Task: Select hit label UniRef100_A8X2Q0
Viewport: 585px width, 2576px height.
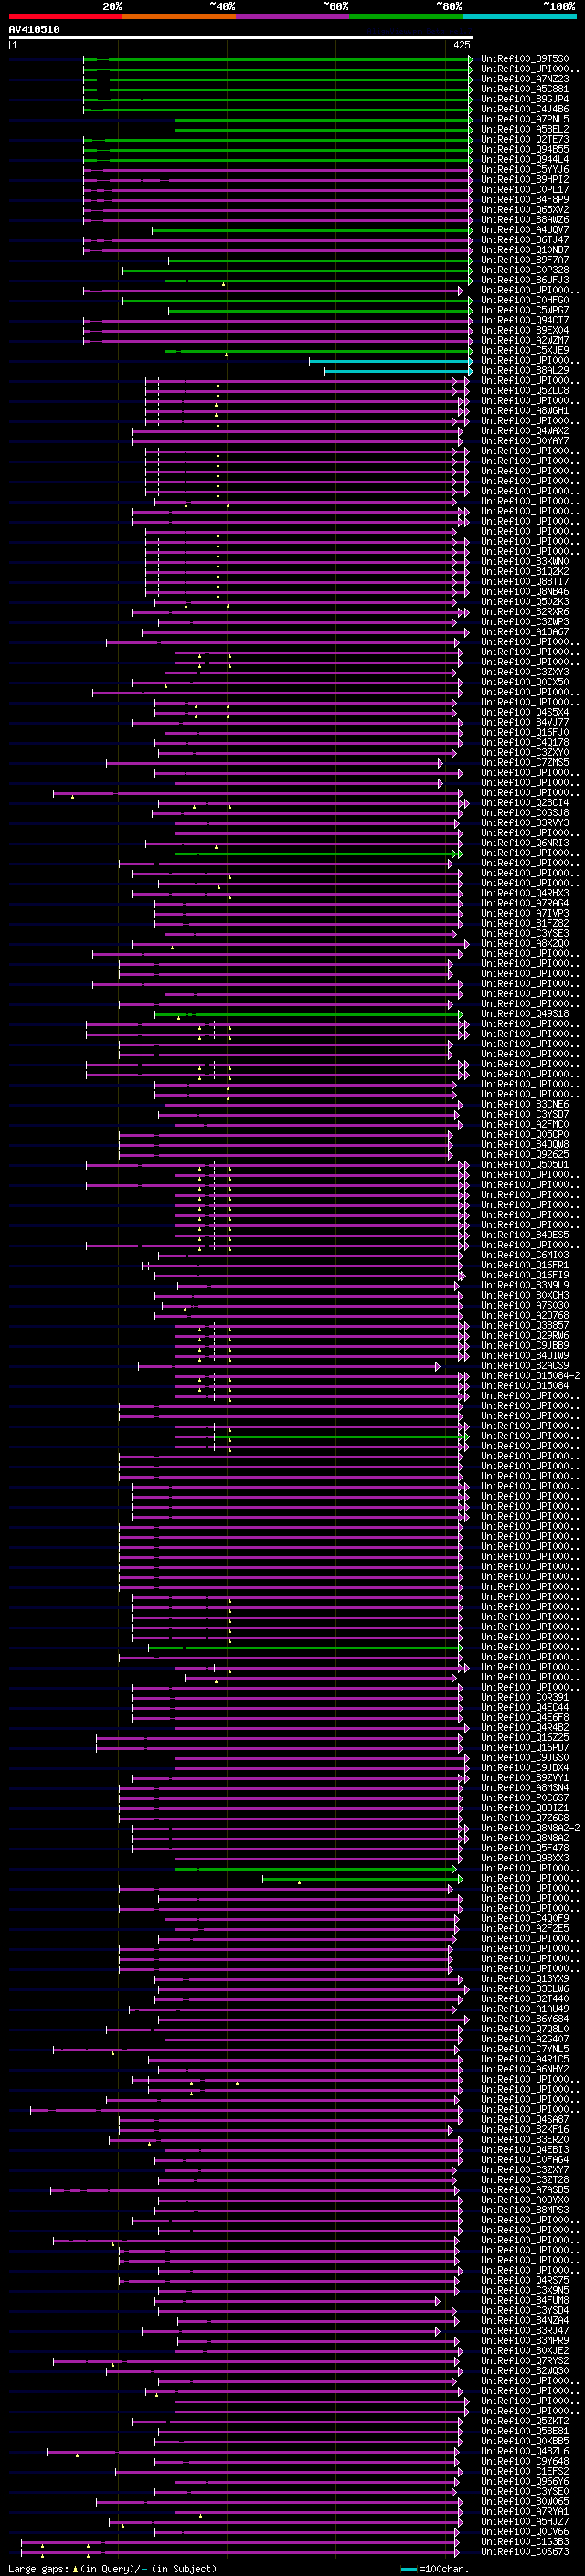Action: tap(525, 943)
